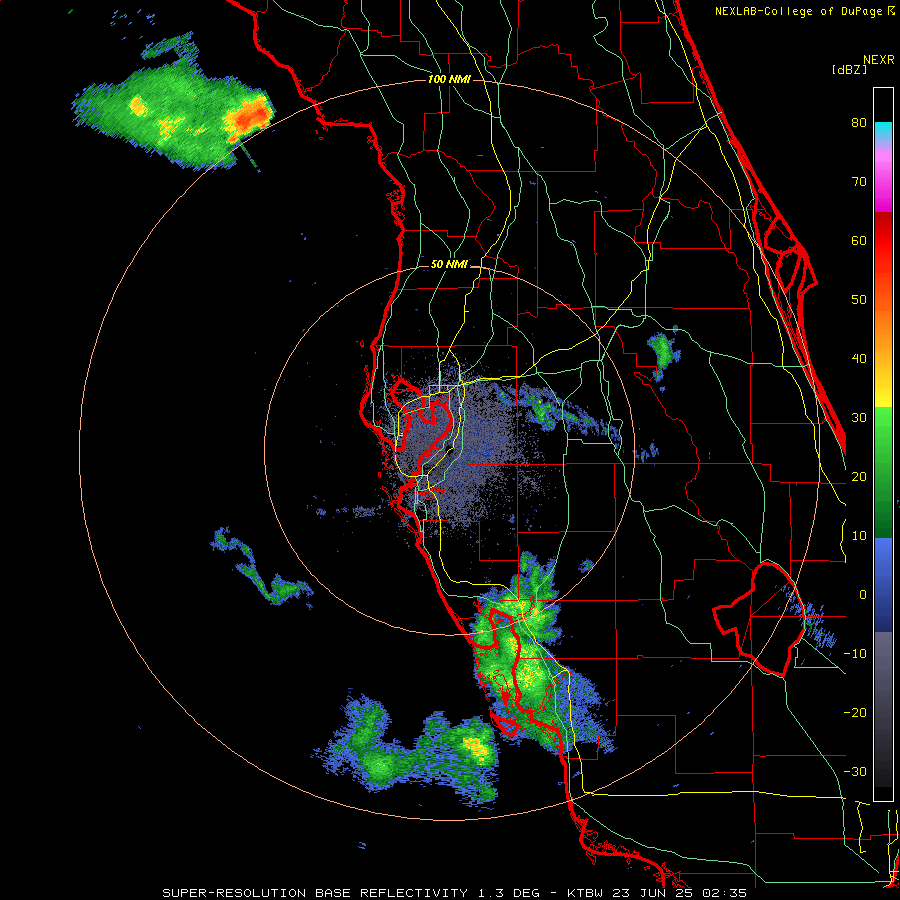Click the -30 dBZ scale value

click(x=855, y=772)
